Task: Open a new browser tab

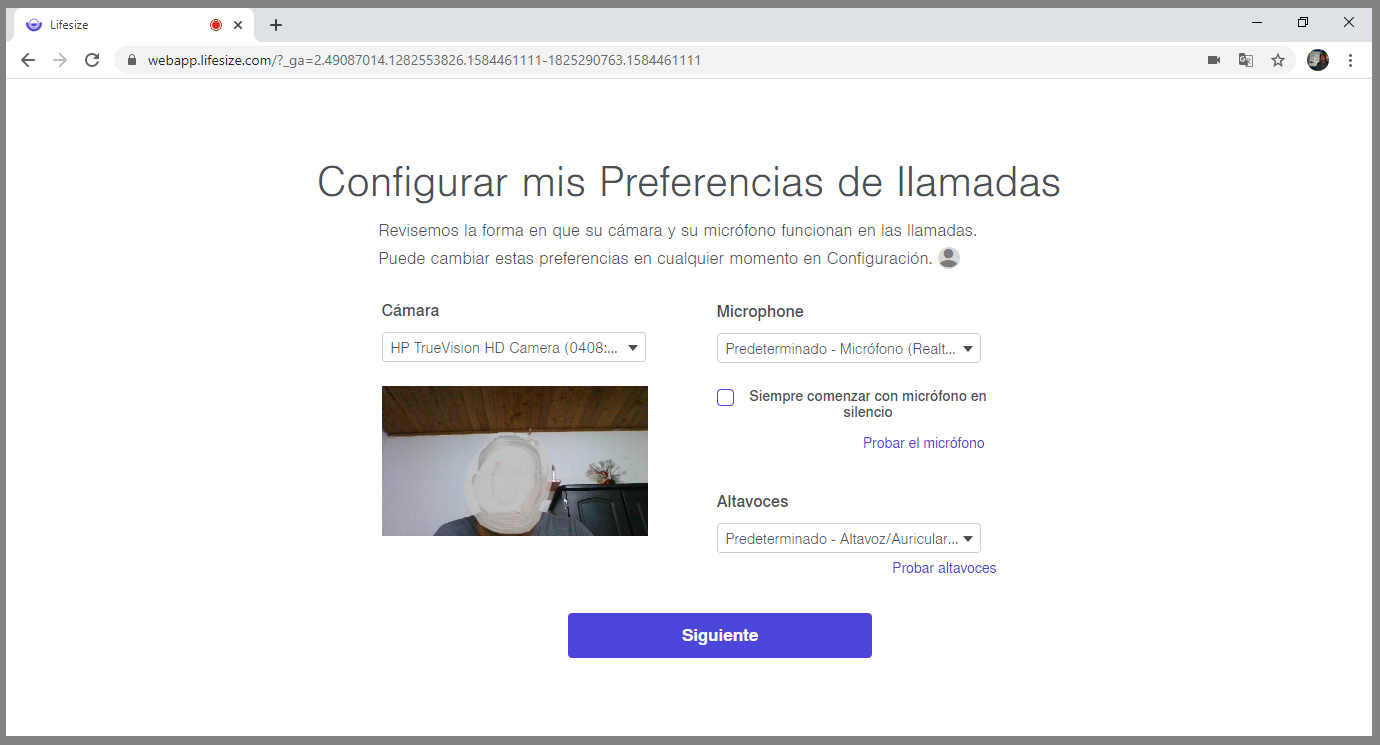Action: pyautogui.click(x=276, y=25)
